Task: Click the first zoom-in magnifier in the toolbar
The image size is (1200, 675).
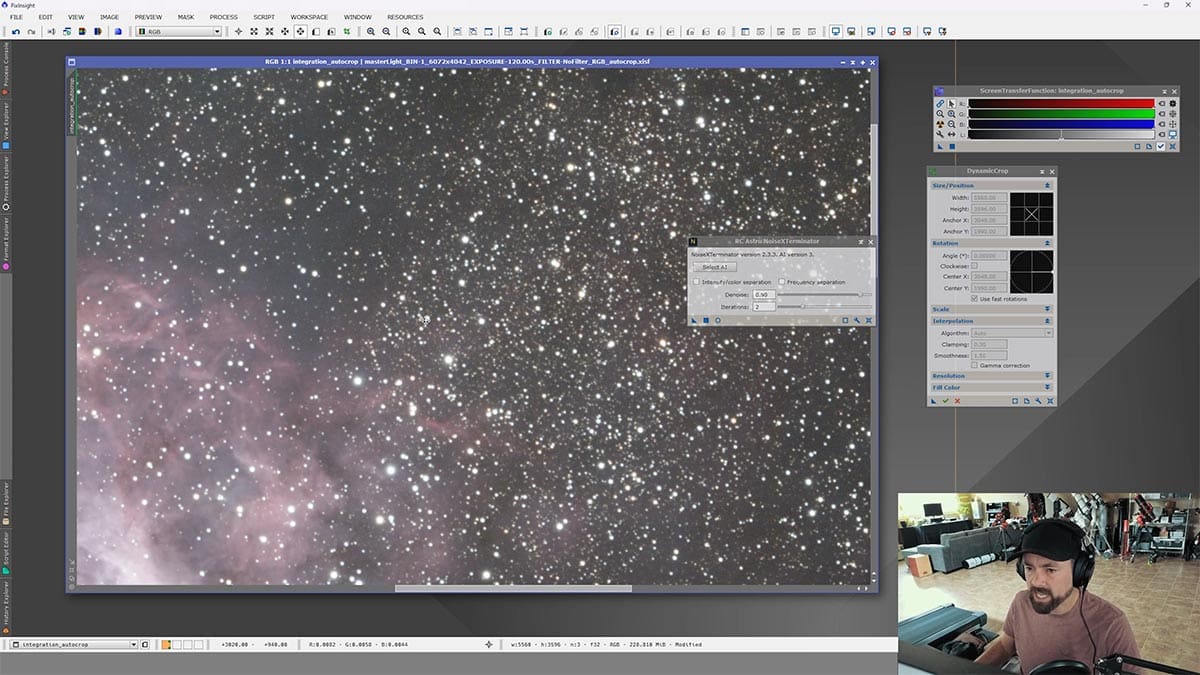Action: click(x=370, y=32)
